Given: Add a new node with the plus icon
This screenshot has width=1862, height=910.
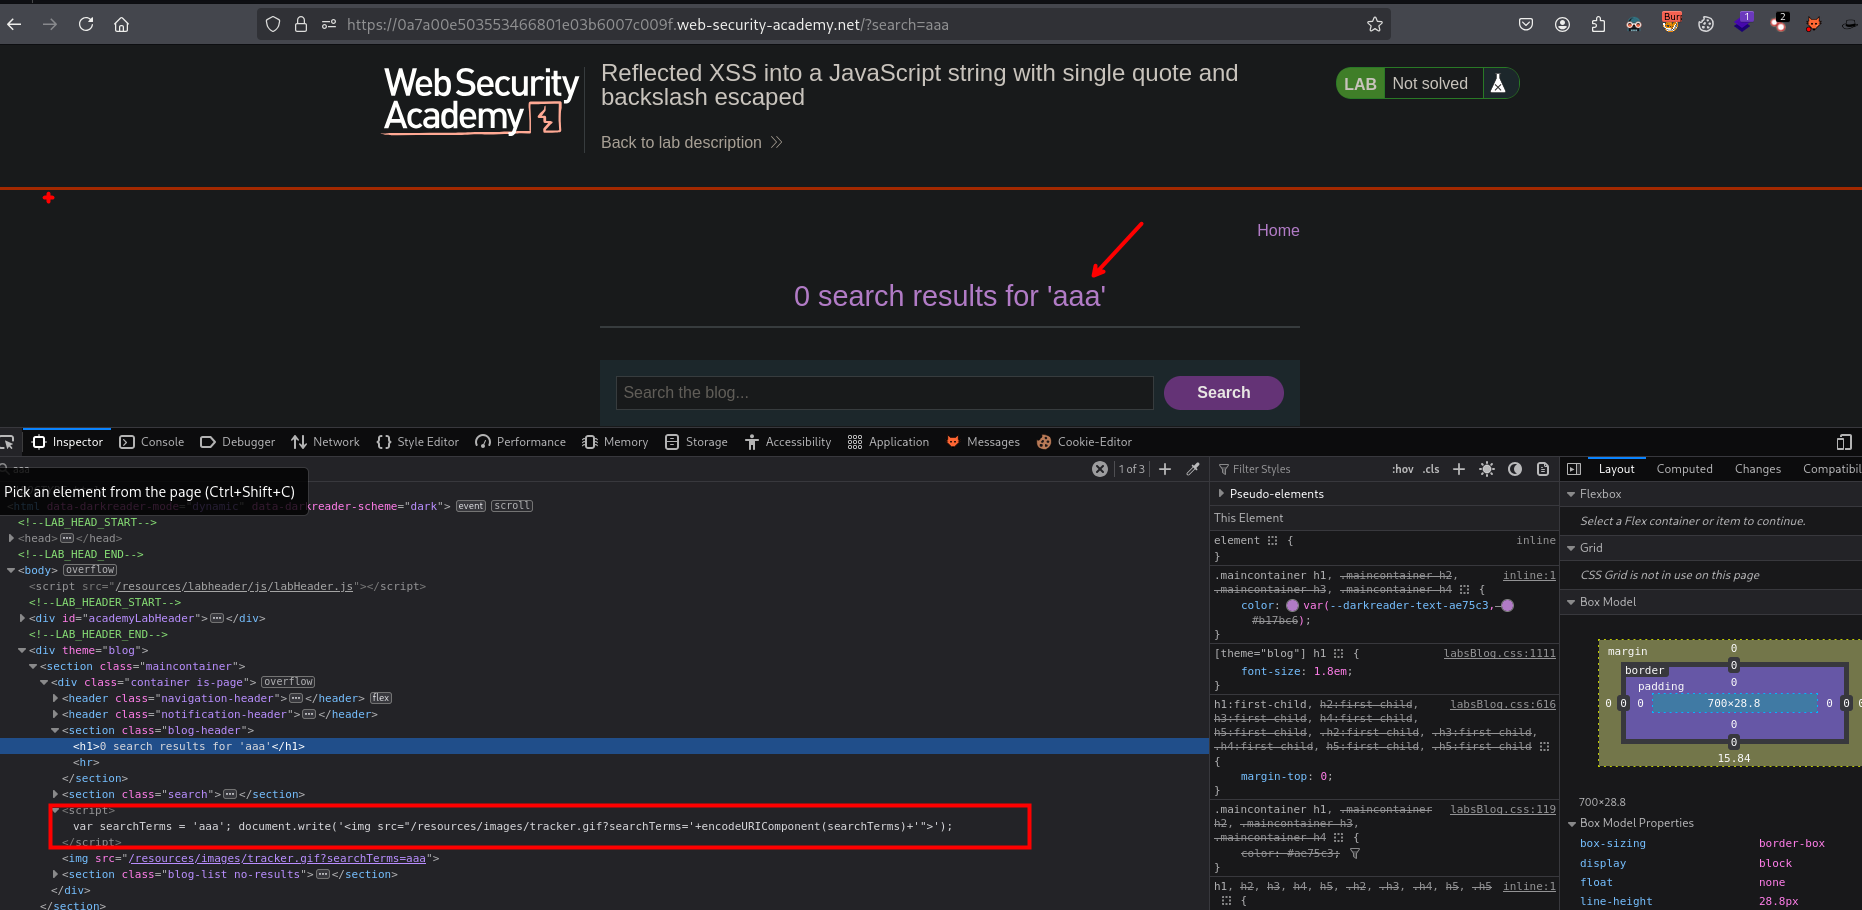Looking at the screenshot, I should (1165, 469).
